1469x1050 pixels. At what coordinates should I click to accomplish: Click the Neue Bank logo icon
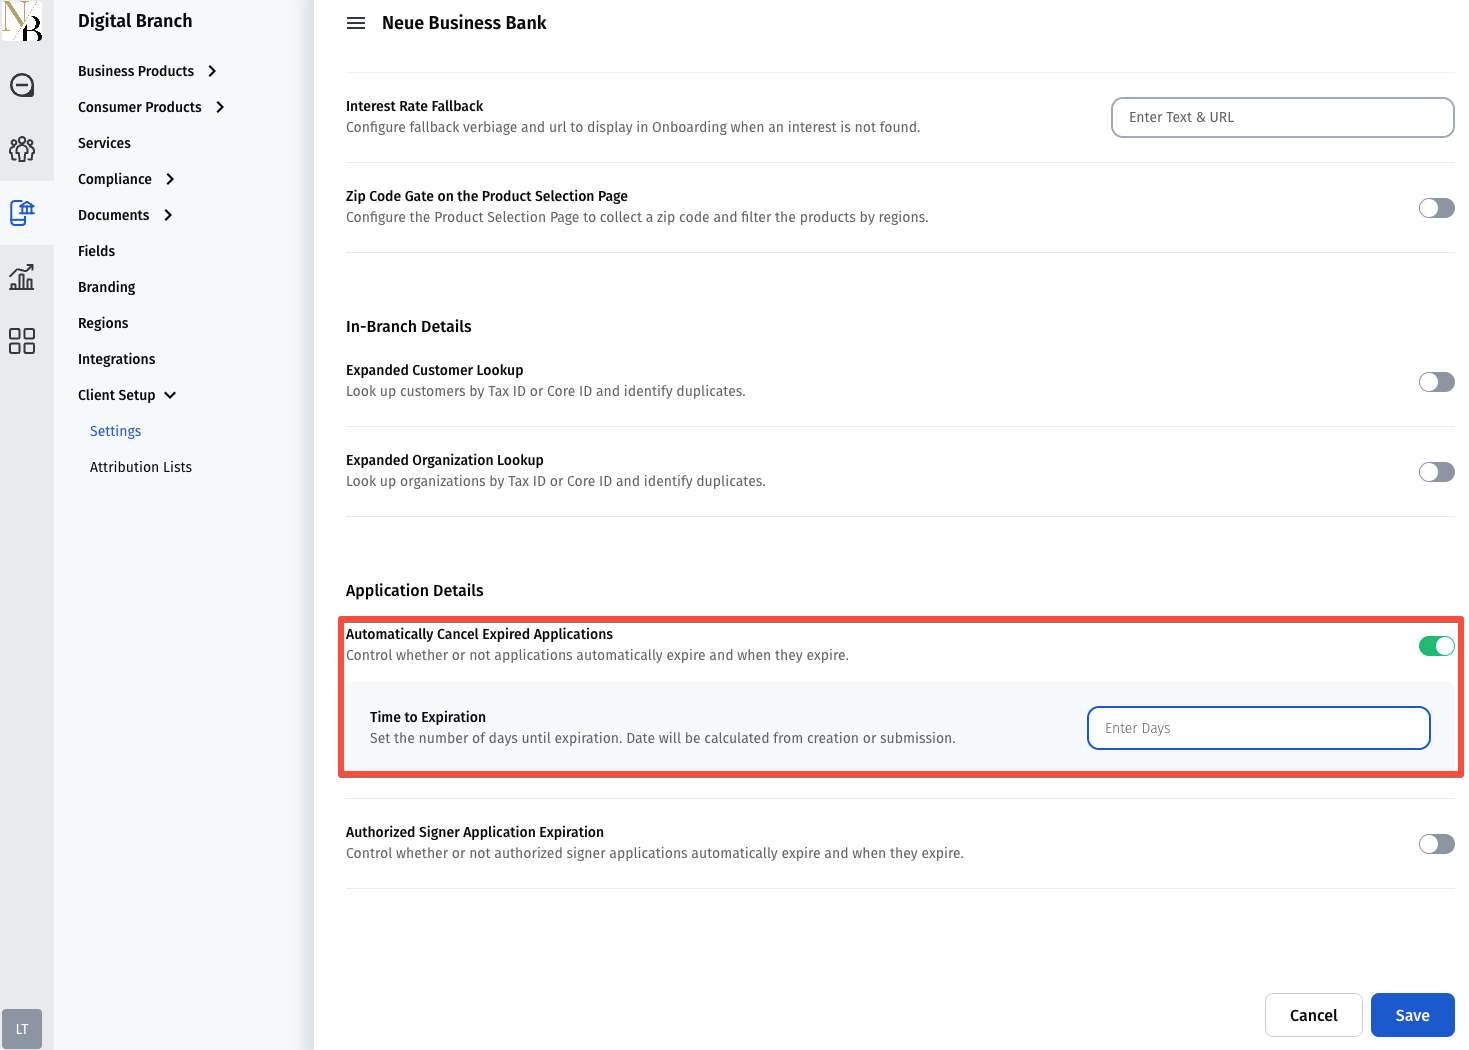pos(22,21)
